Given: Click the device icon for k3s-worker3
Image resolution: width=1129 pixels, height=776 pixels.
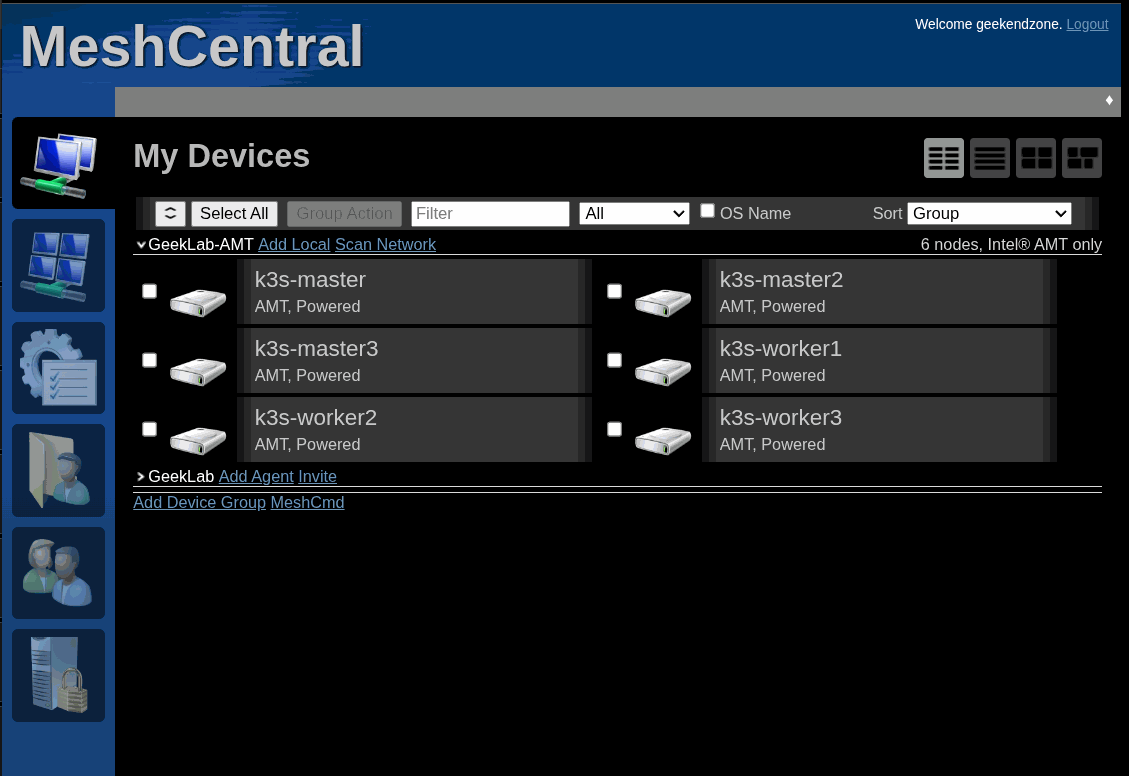Looking at the screenshot, I should tap(663, 440).
